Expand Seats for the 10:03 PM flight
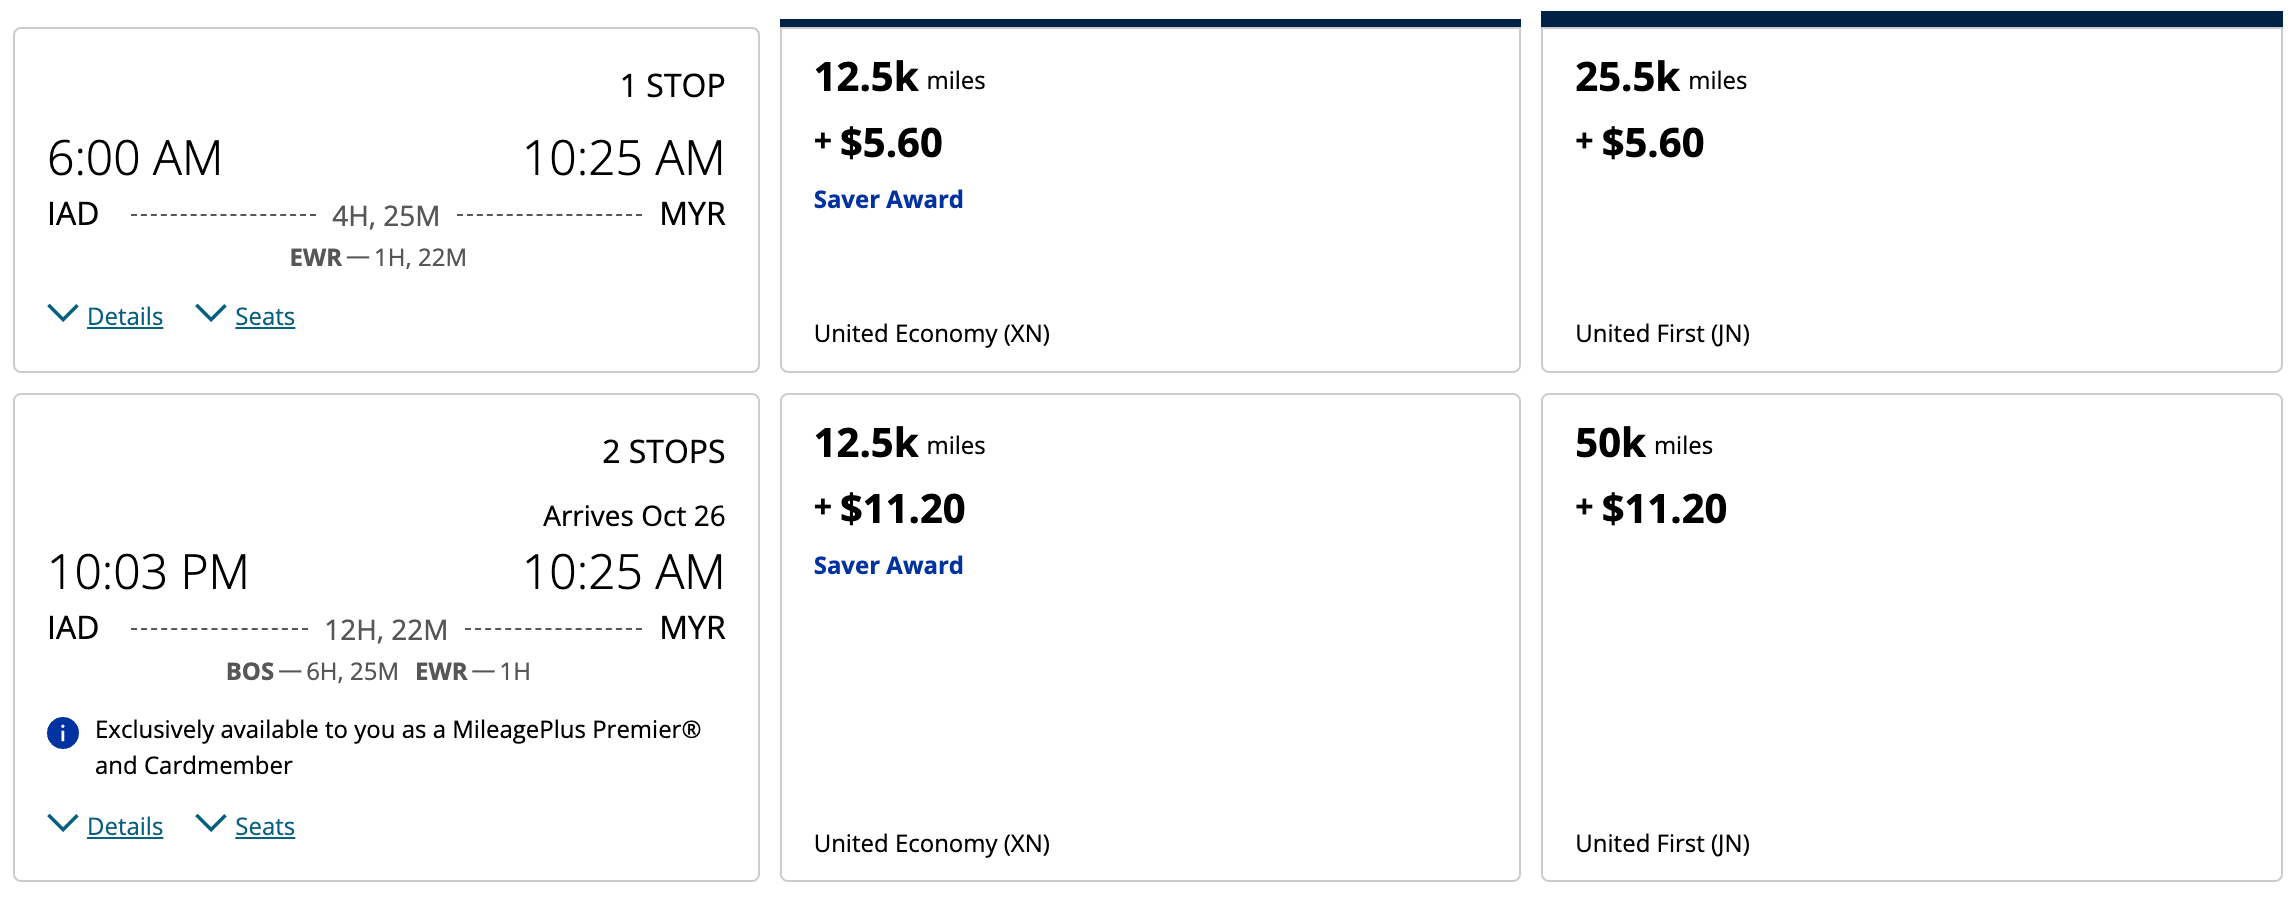This screenshot has height=898, width=2294. click(x=264, y=827)
